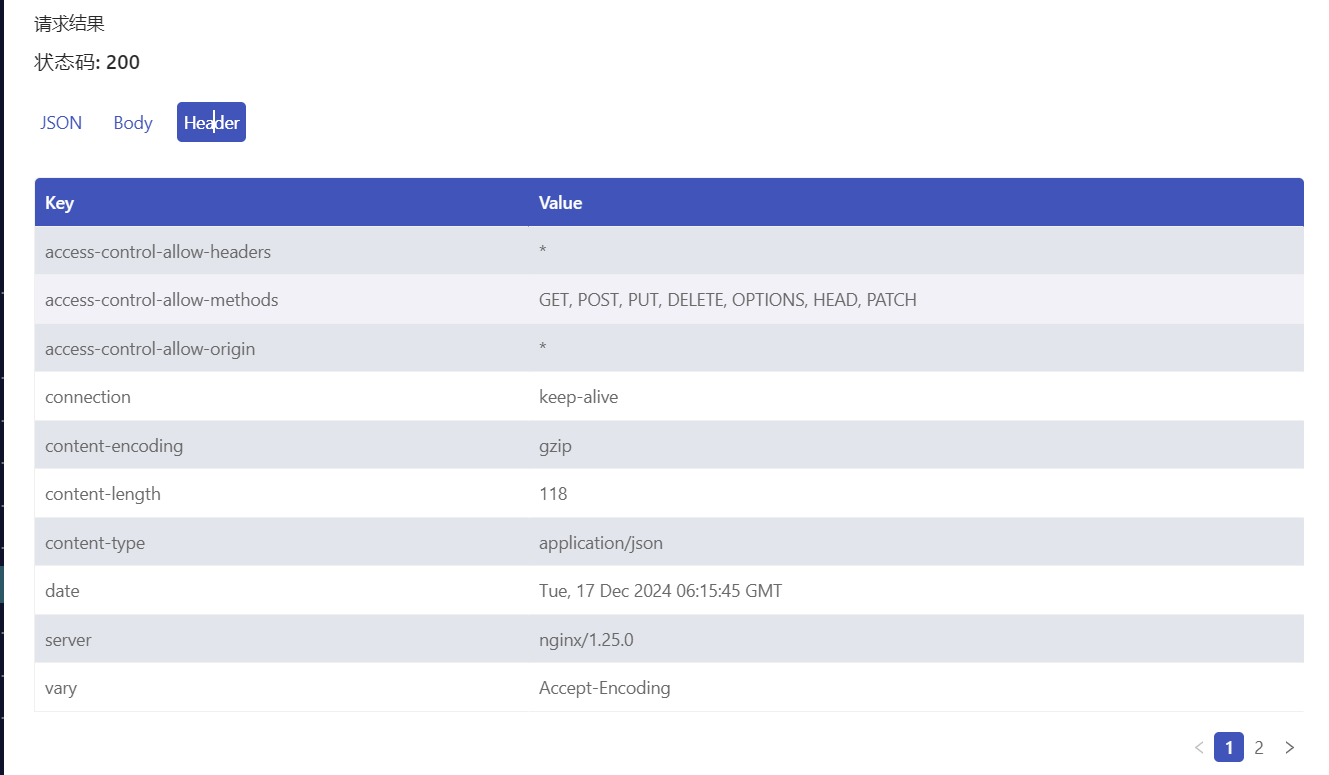
Task: Click the content-length key cell
Action: click(x=282, y=494)
